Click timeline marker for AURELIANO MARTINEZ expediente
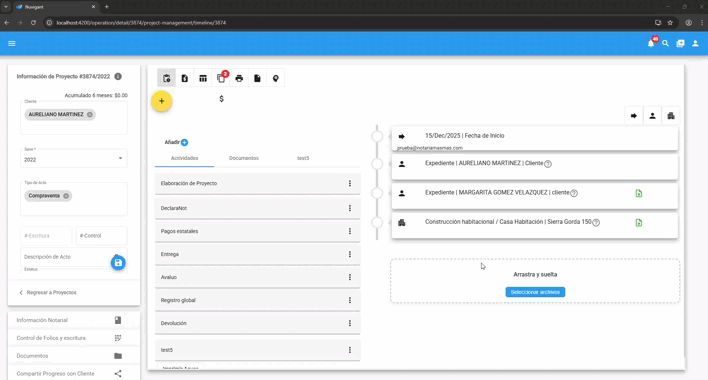Viewport: 708px width, 380px height. [x=377, y=164]
